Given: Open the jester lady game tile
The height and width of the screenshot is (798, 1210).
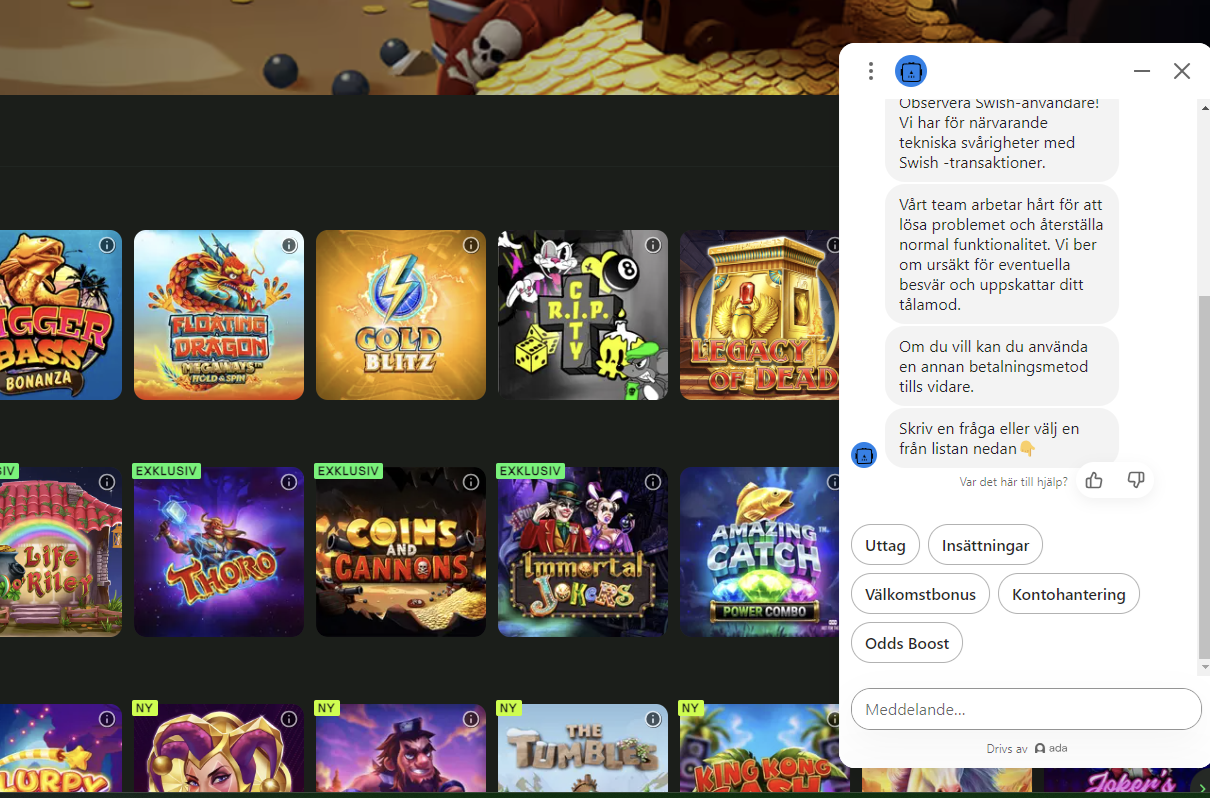Looking at the screenshot, I should (x=219, y=748).
